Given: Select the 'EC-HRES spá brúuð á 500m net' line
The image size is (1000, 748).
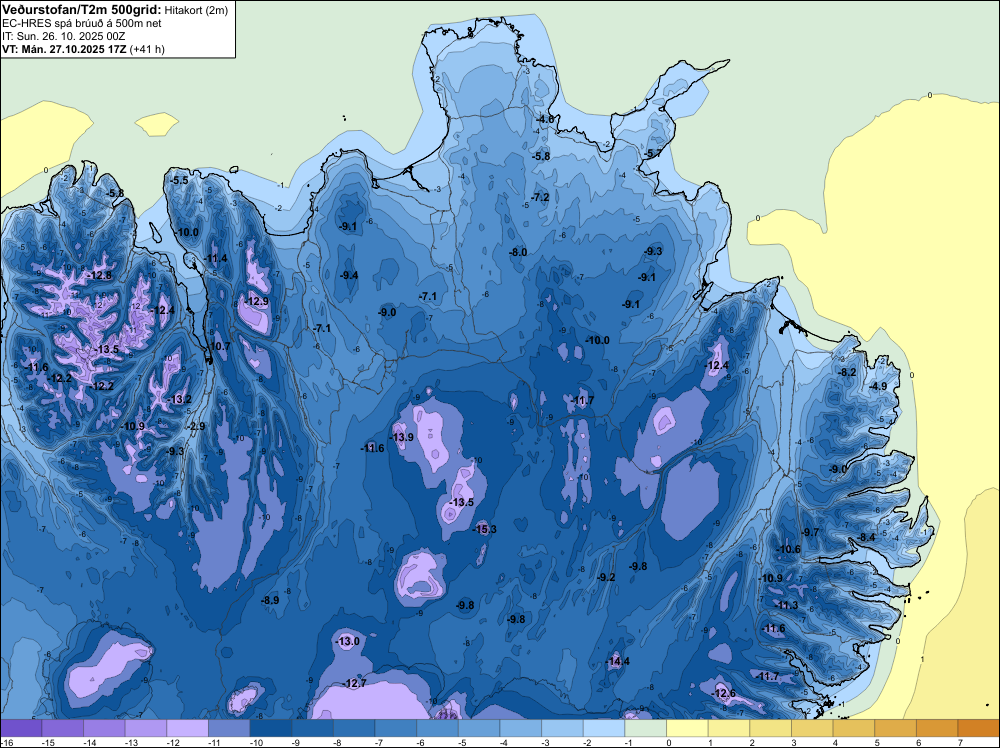Looking at the screenshot, I should 82,24.
